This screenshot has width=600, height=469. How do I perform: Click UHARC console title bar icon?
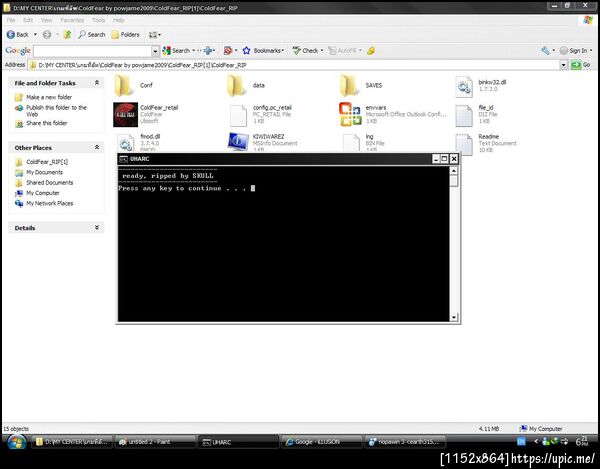pos(123,159)
